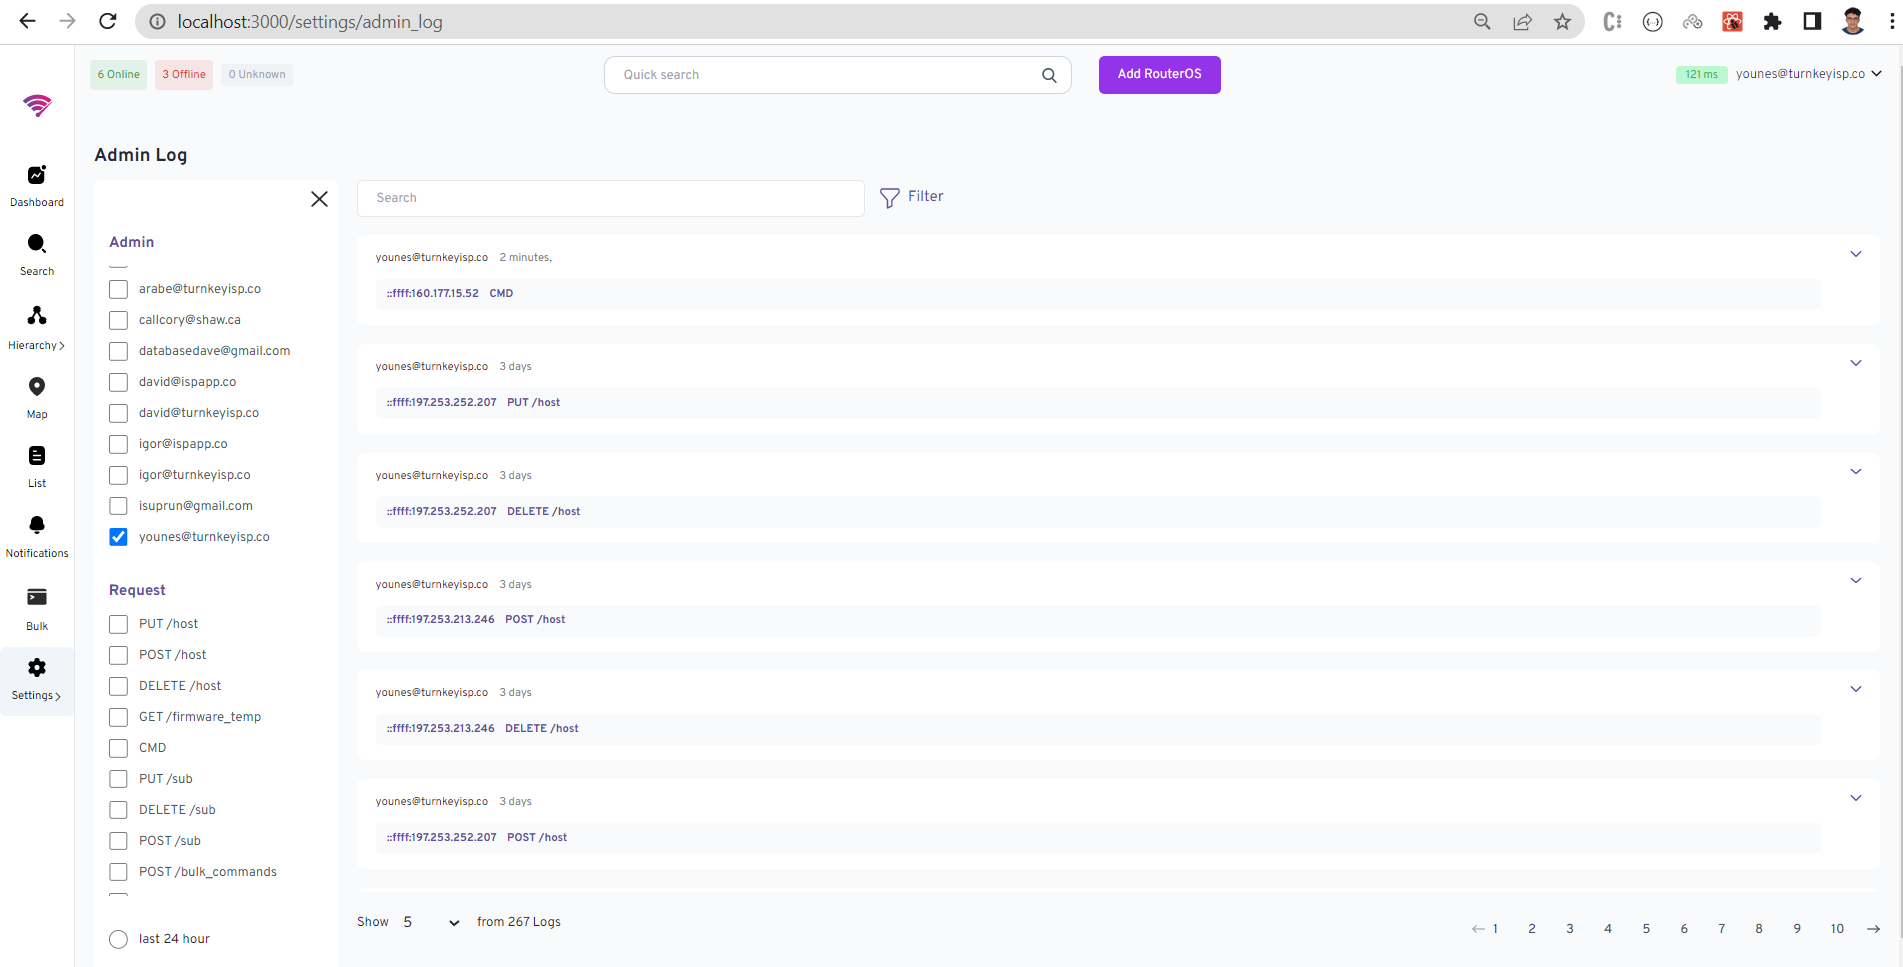
Task: Select the last 24 hour radio button
Action: [x=119, y=939]
